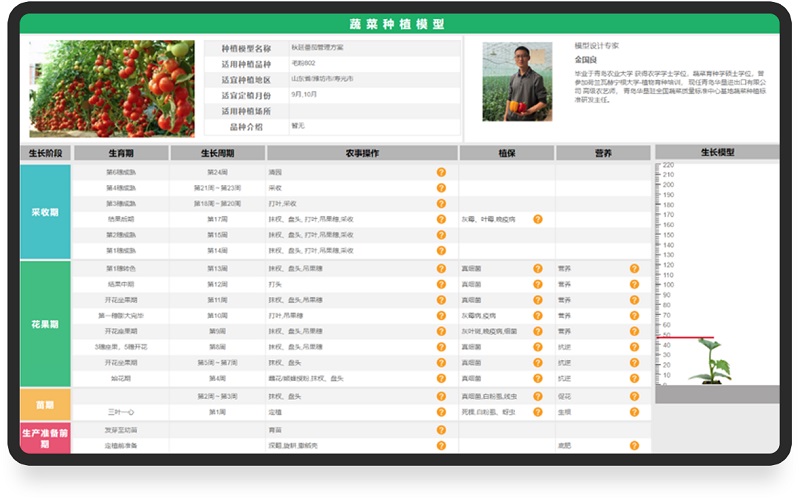Click help icon next to 底肥 nutrition
Image resolution: width=800 pixels, height=501 pixels.
pyautogui.click(x=634, y=445)
